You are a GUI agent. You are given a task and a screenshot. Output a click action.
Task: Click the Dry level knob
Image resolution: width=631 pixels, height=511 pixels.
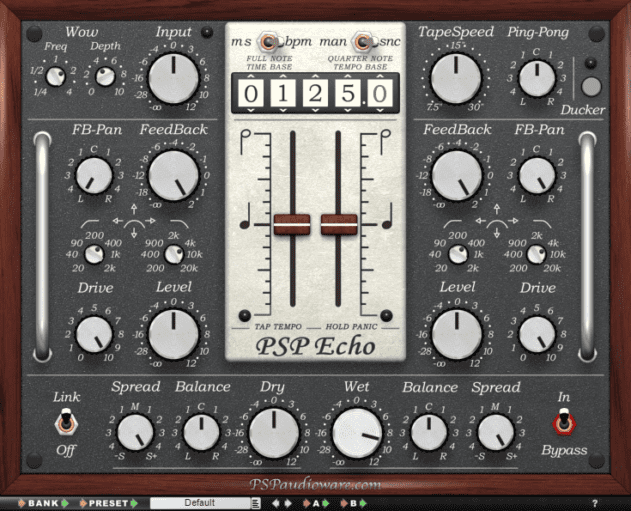[x=274, y=433]
